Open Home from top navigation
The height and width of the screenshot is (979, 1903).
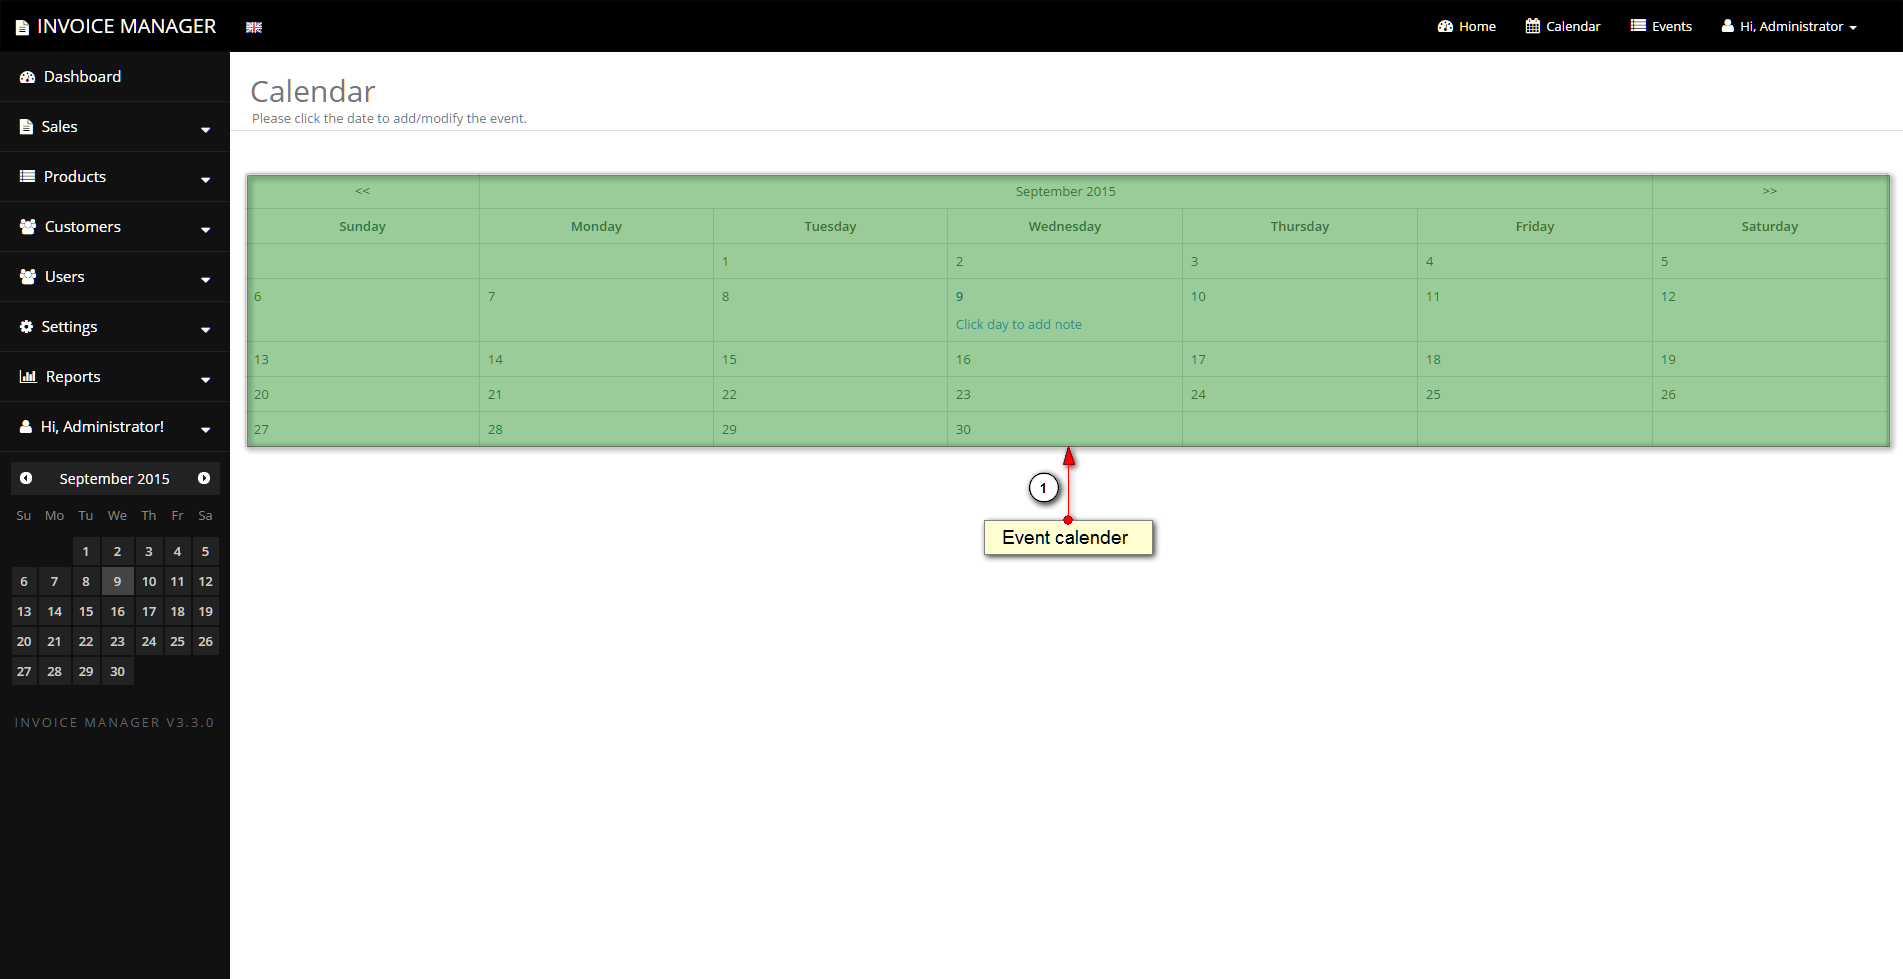coord(1467,27)
